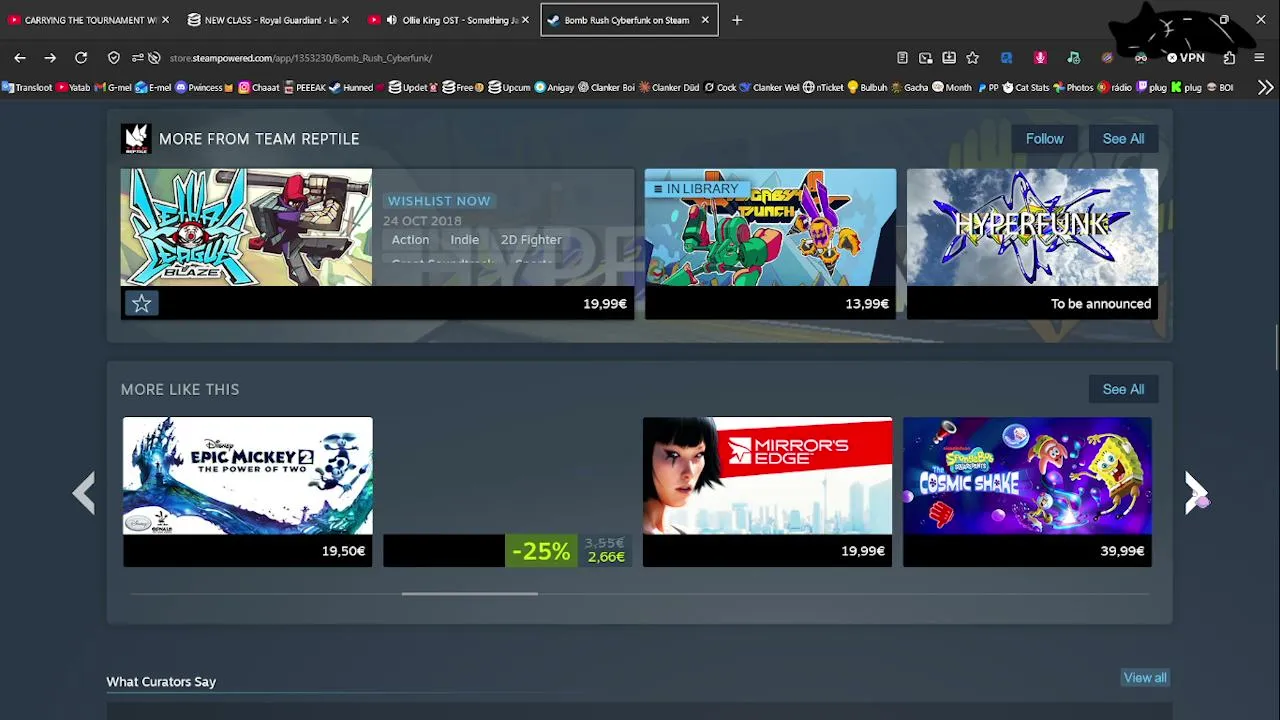Open the Anigay bookmark
1280x720 pixels.
click(554, 87)
